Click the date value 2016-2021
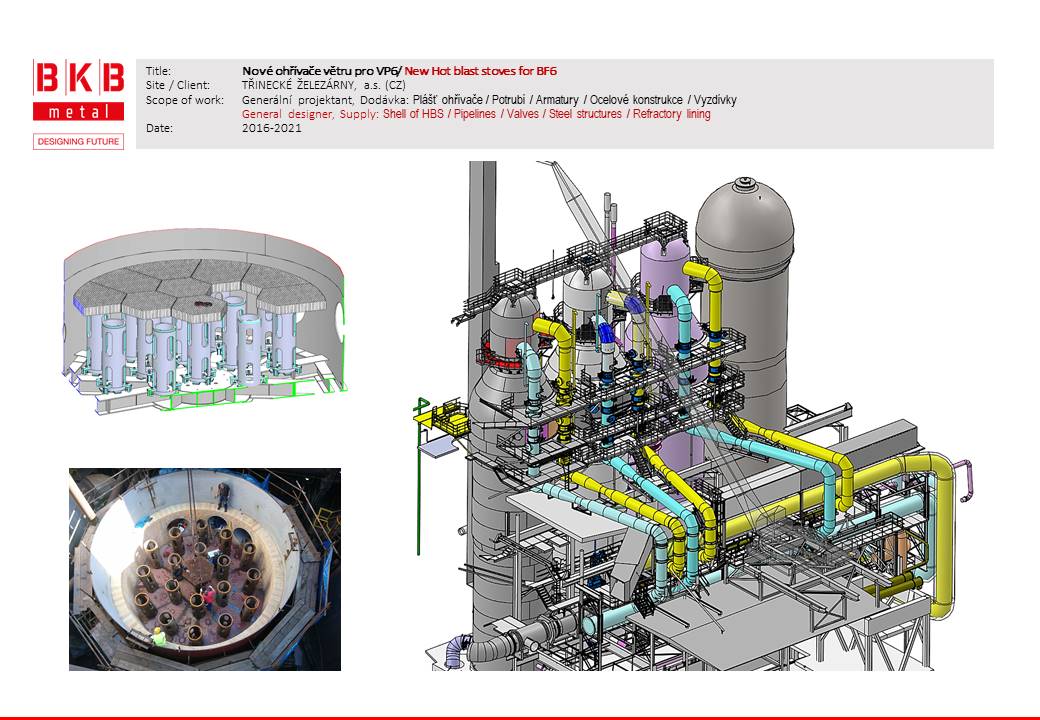Screen dimensions: 1040x720 [x=271, y=128]
